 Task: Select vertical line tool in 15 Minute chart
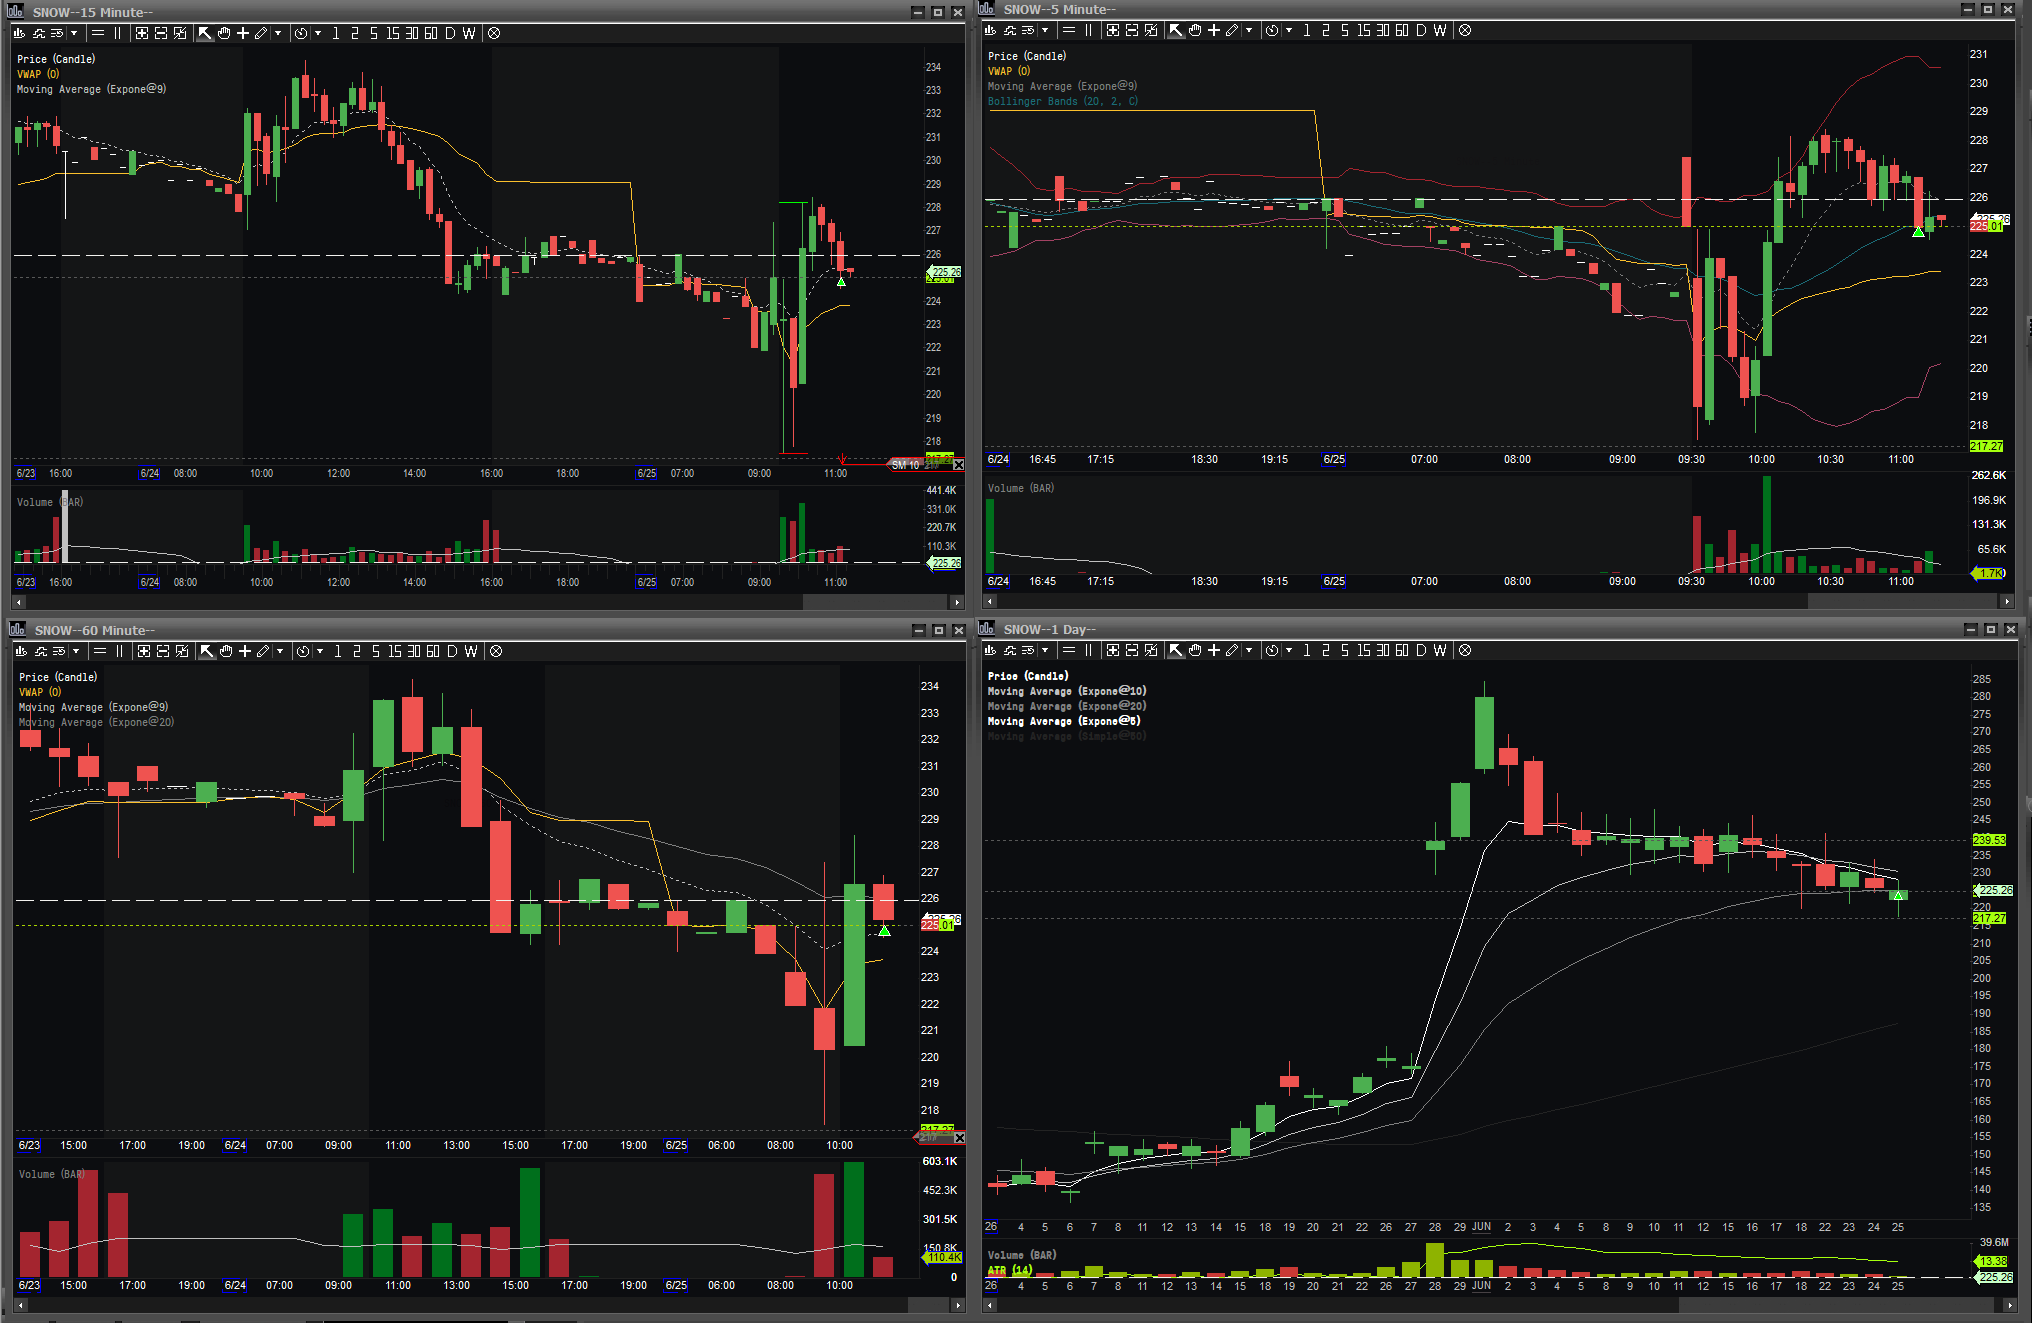(x=118, y=33)
